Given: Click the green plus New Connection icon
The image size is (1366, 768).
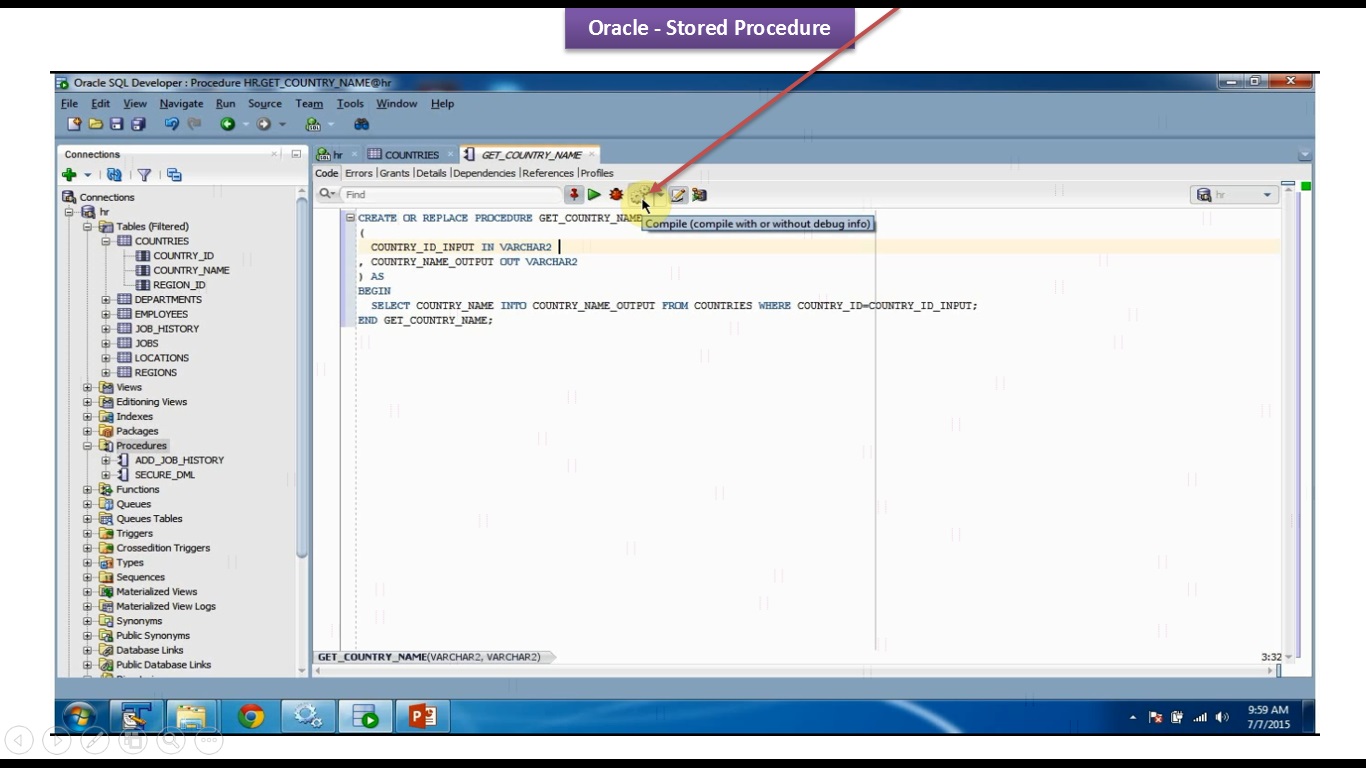Looking at the screenshot, I should pyautogui.click(x=69, y=174).
